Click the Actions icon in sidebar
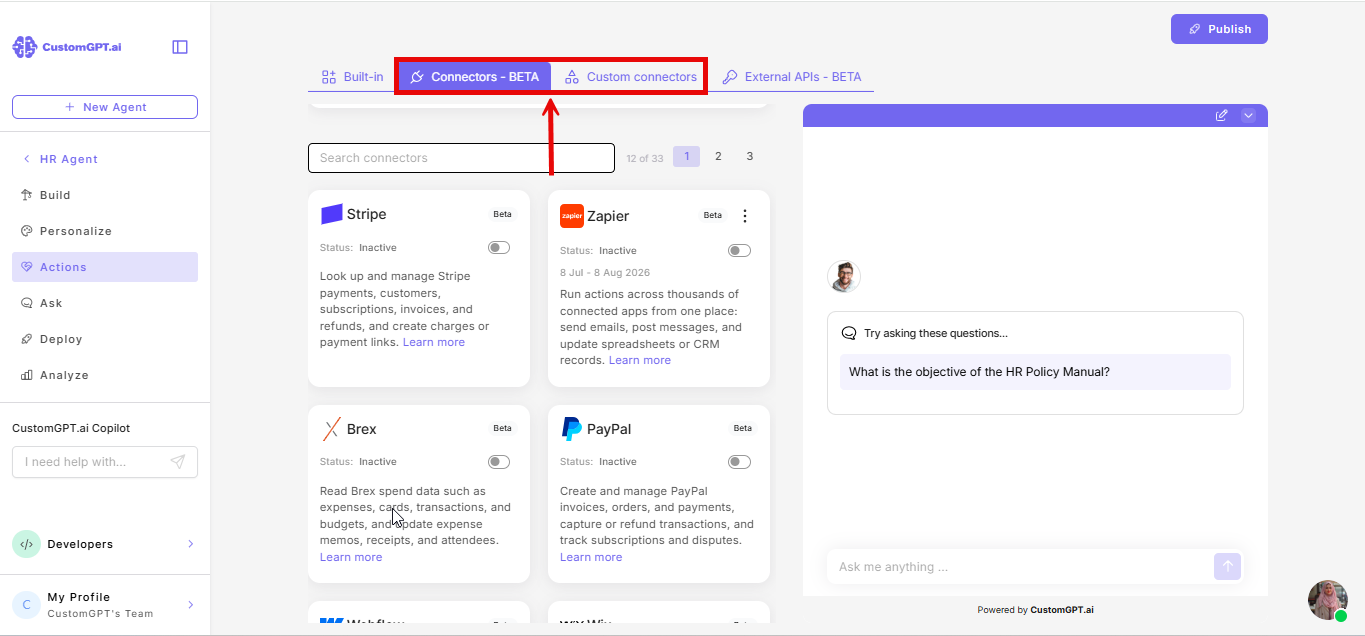The image size is (1365, 636). point(27,267)
